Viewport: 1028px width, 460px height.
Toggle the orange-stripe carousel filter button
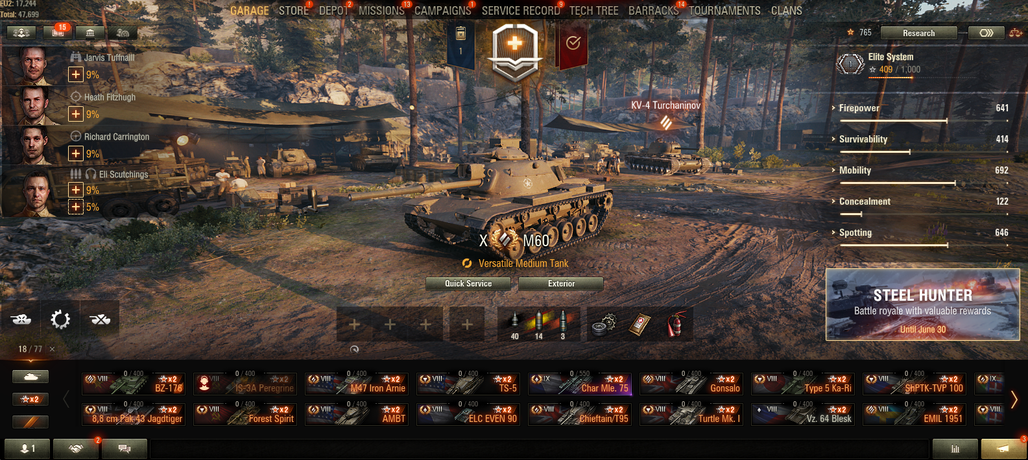[30, 422]
